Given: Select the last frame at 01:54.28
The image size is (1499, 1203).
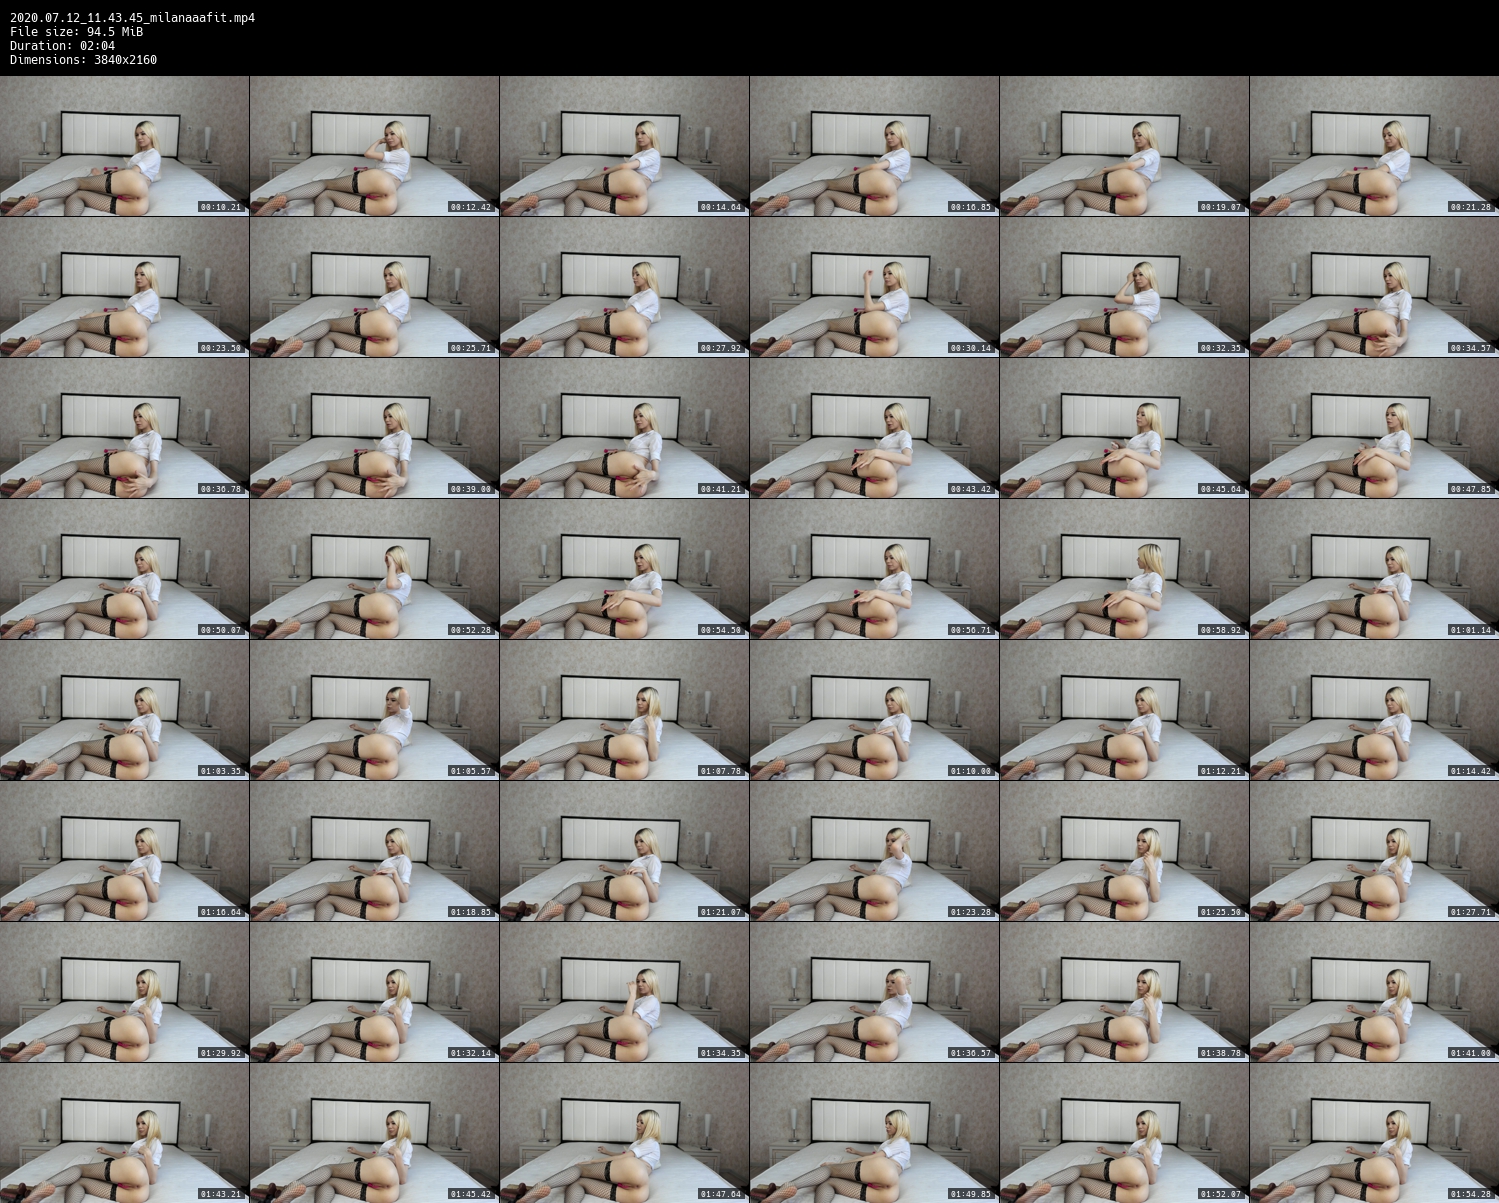Looking at the screenshot, I should coord(1374,1133).
